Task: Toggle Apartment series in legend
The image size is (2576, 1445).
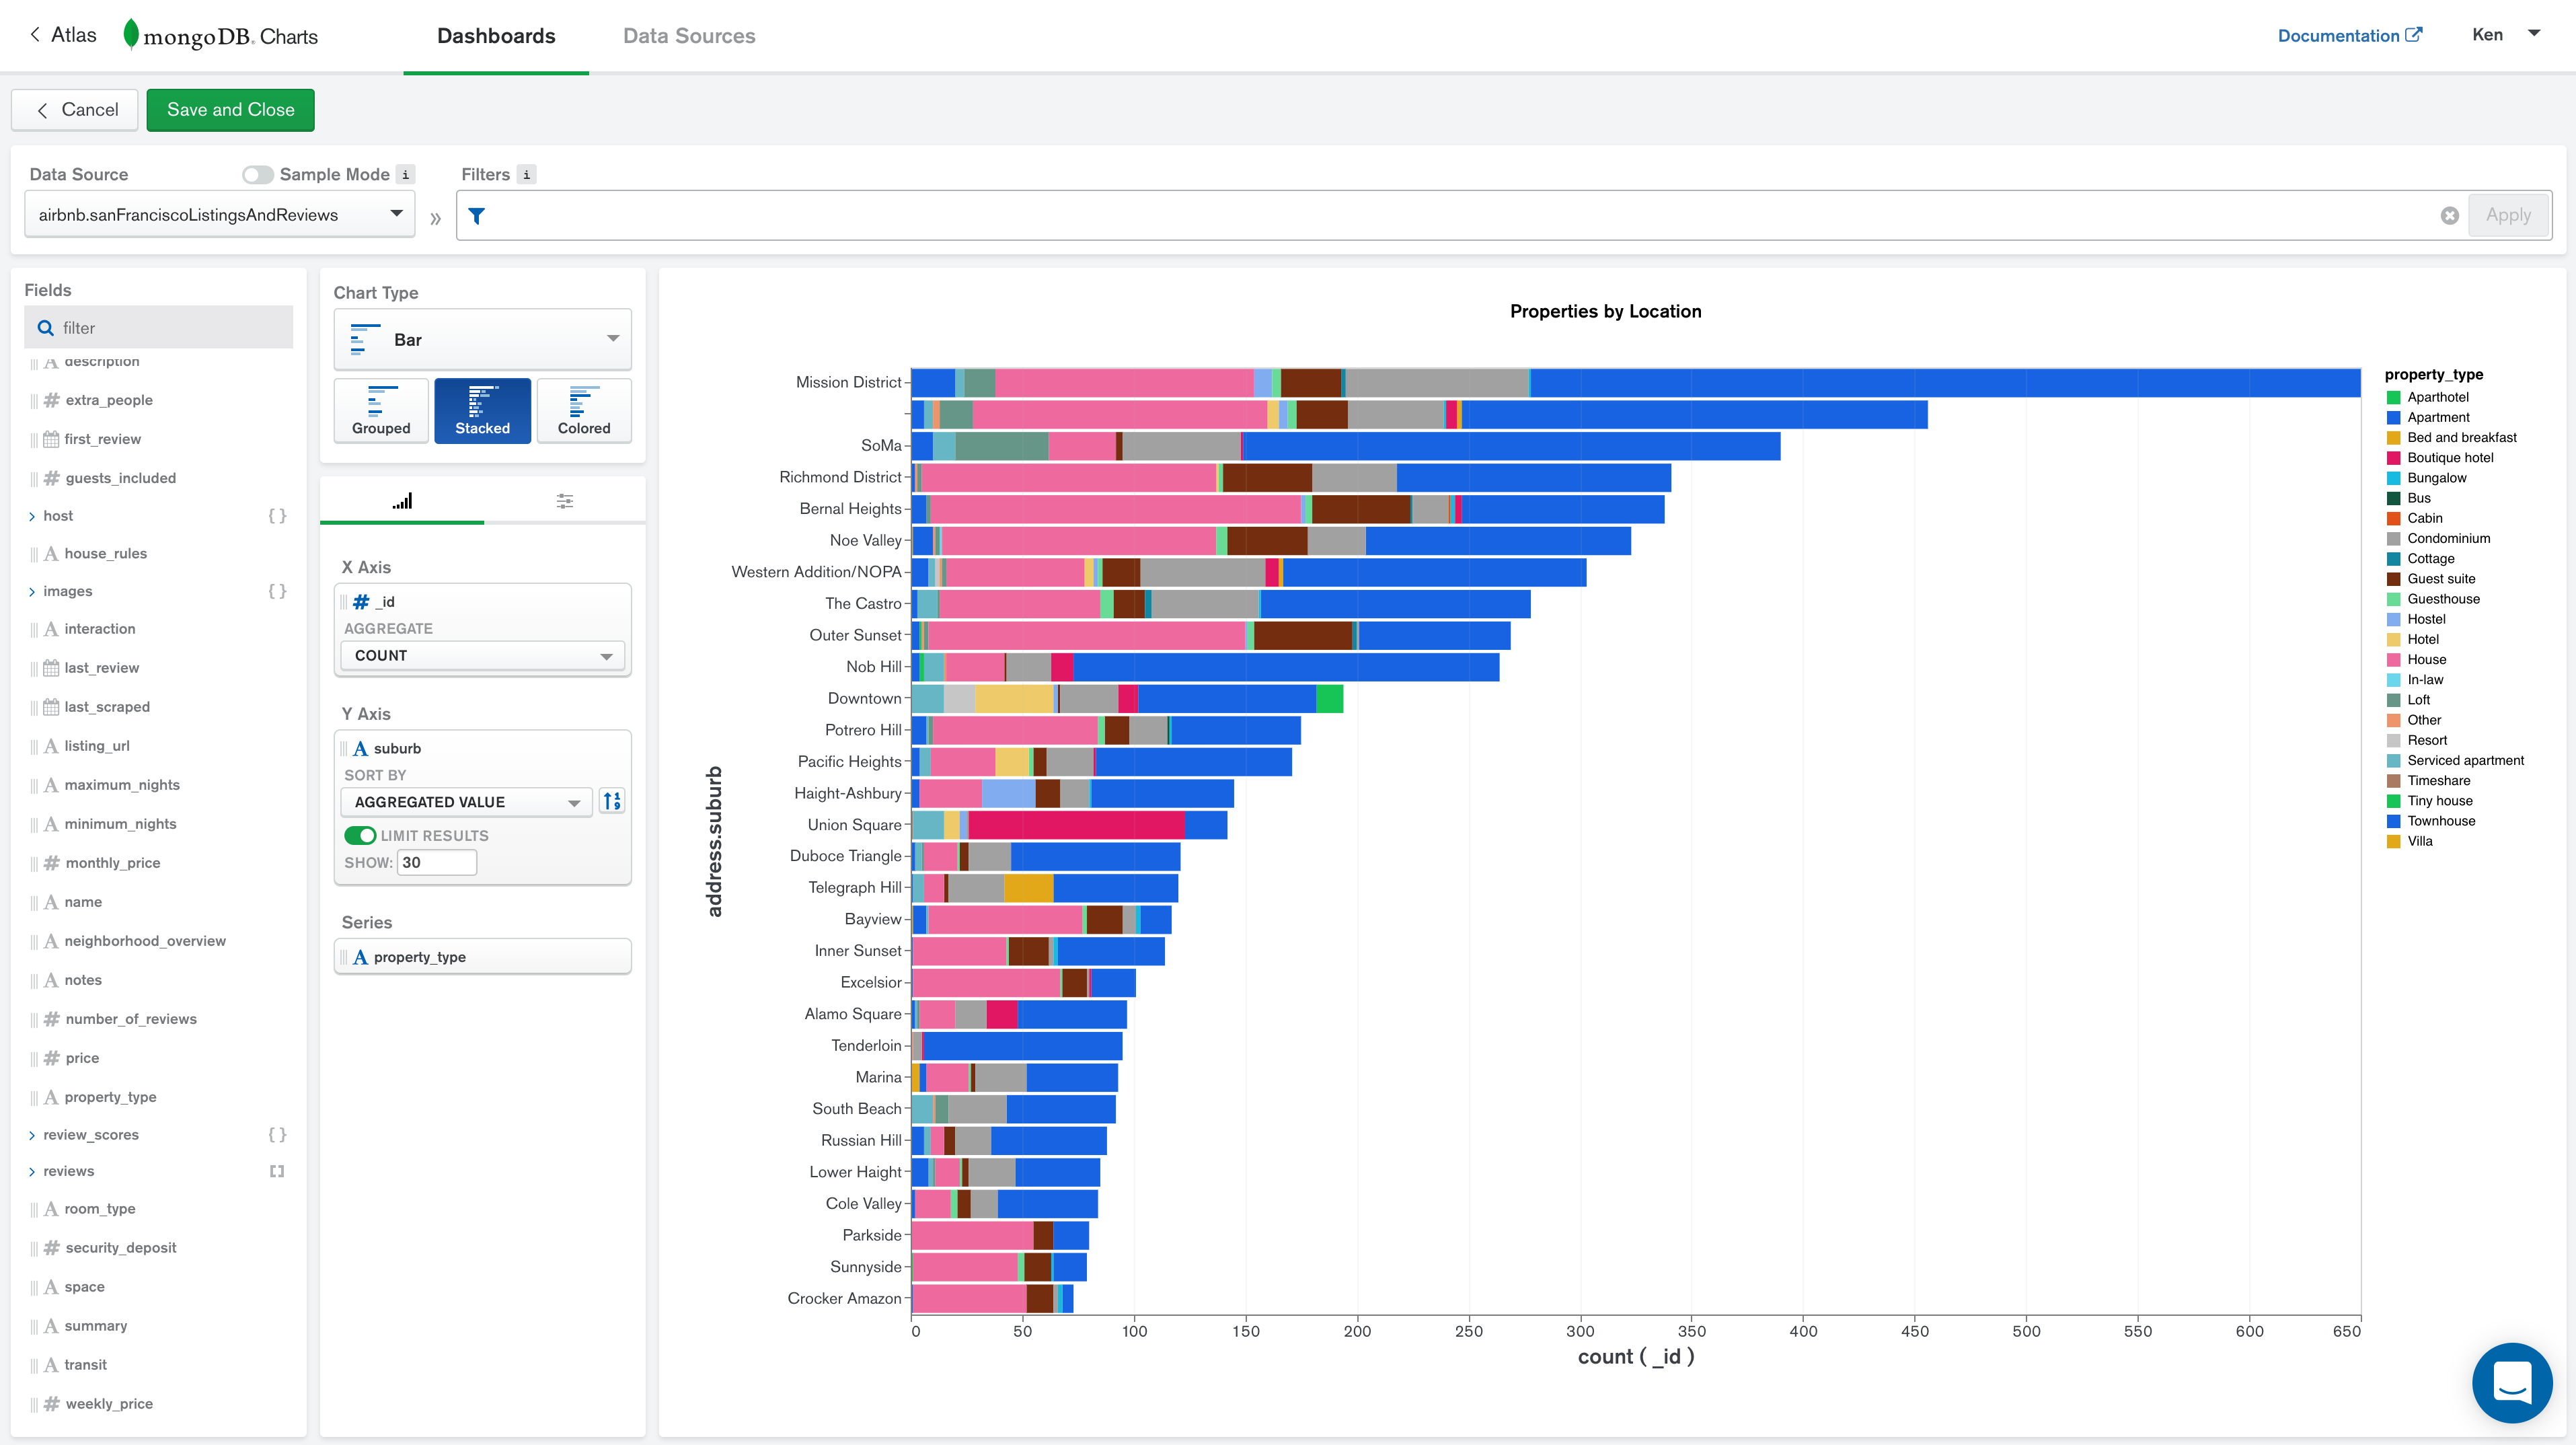Action: [x=2437, y=417]
